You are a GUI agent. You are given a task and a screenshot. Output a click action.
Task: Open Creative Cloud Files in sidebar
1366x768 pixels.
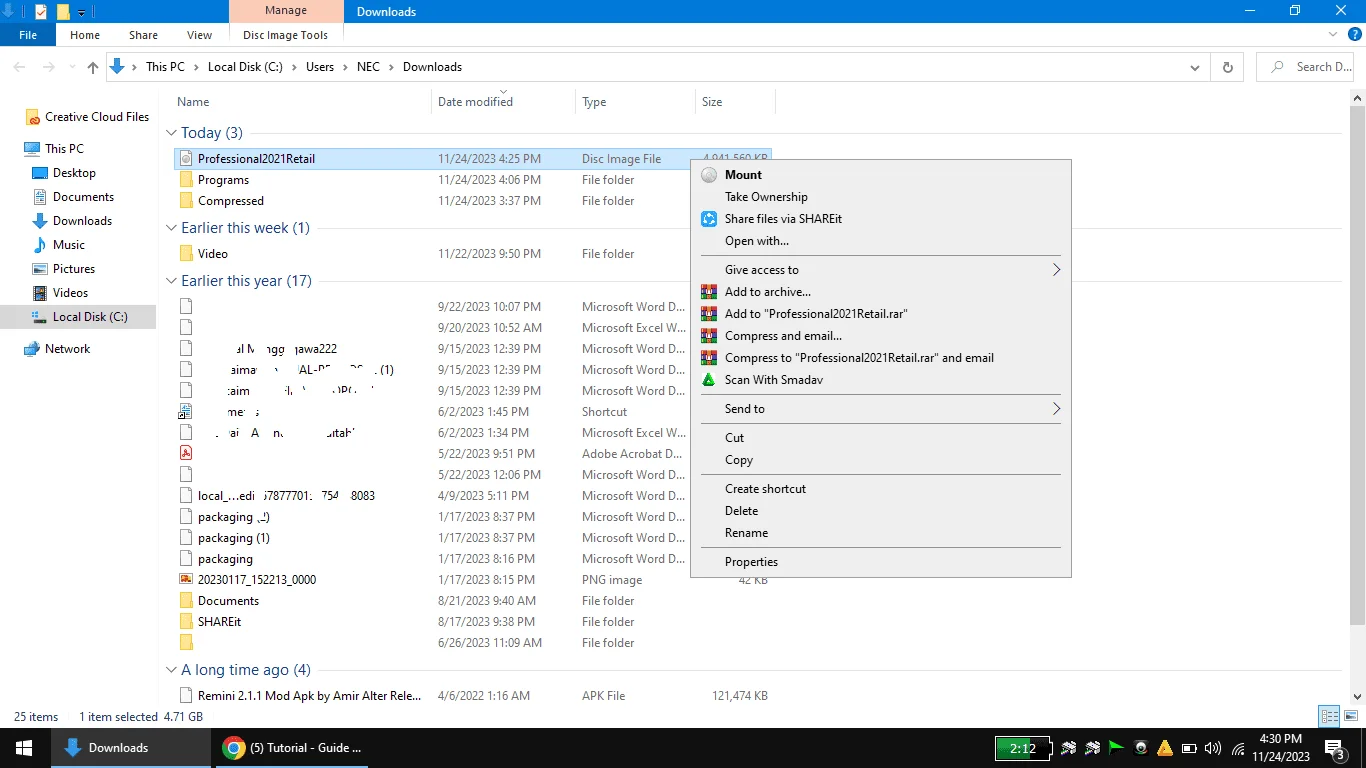(97, 117)
